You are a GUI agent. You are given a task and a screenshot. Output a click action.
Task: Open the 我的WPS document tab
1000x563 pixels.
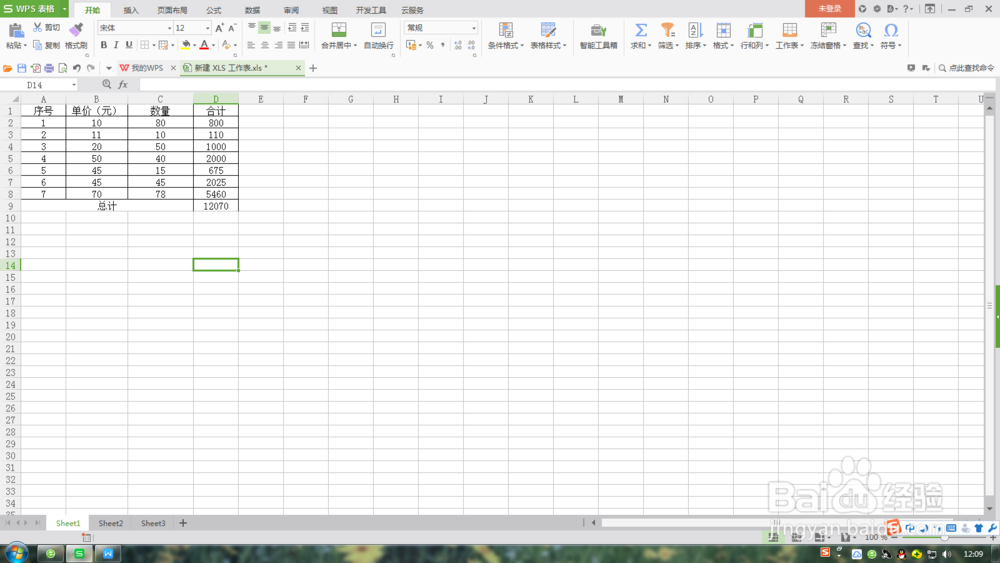pyautogui.click(x=147, y=68)
